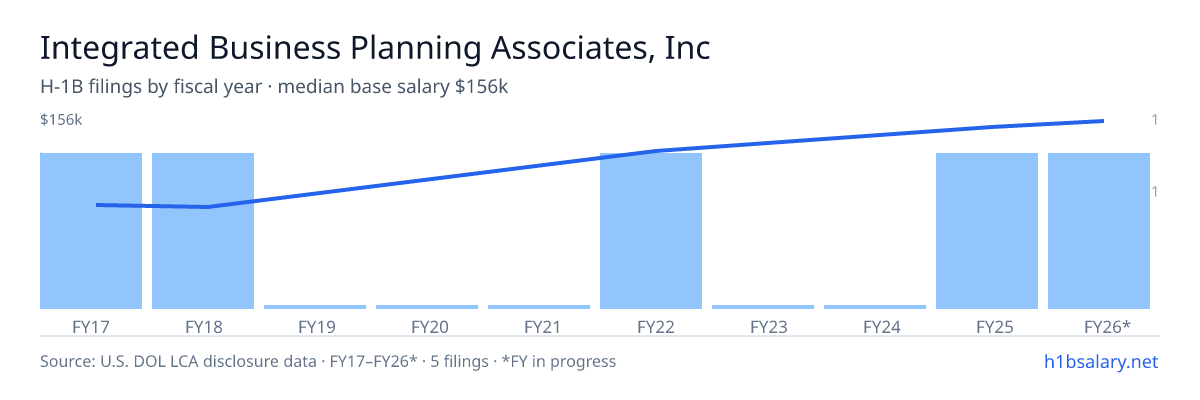Click the FY26* filings bar
The image size is (1200, 400).
pyautogui.click(x=1099, y=231)
